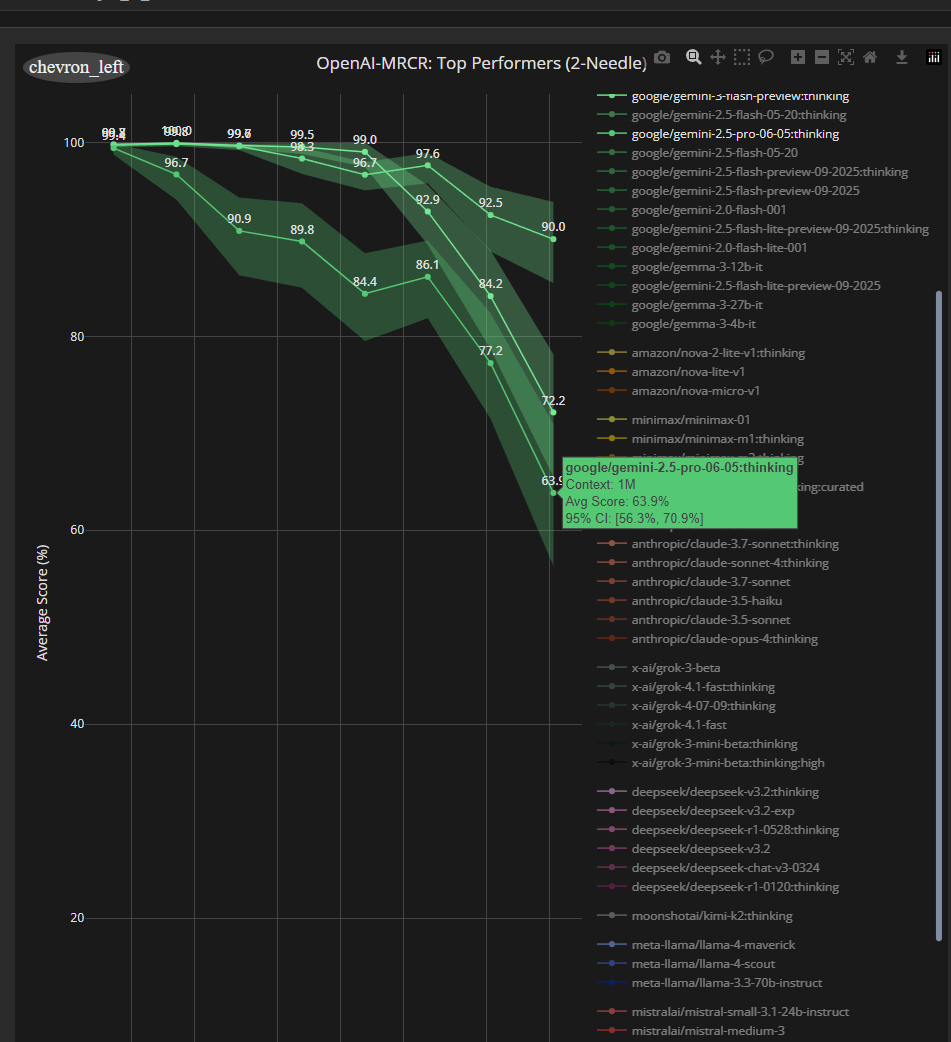The height and width of the screenshot is (1042, 951).
Task: Open the Plotly logo link
Action: coord(933,58)
